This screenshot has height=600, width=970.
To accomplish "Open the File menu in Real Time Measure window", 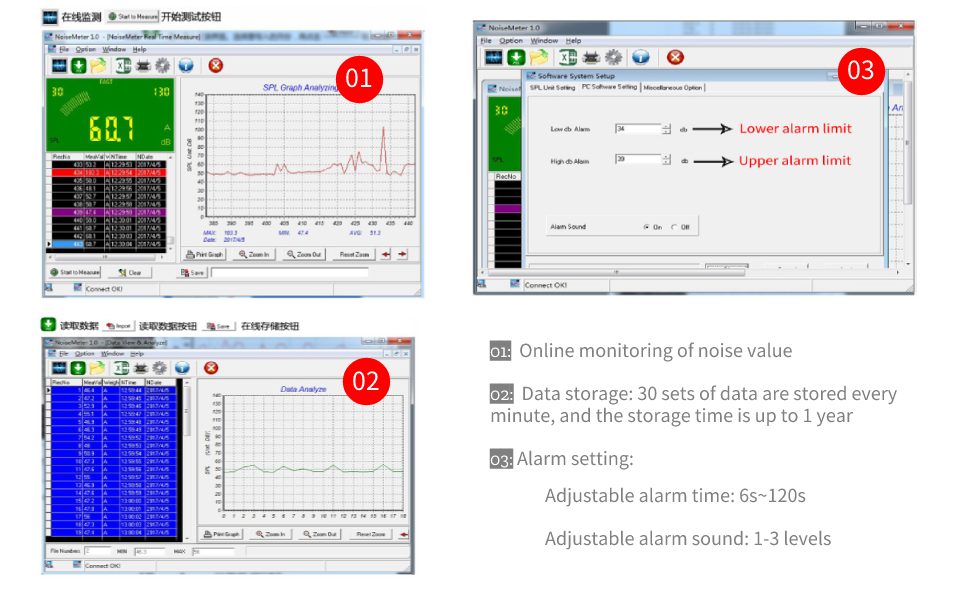I will click(64, 49).
